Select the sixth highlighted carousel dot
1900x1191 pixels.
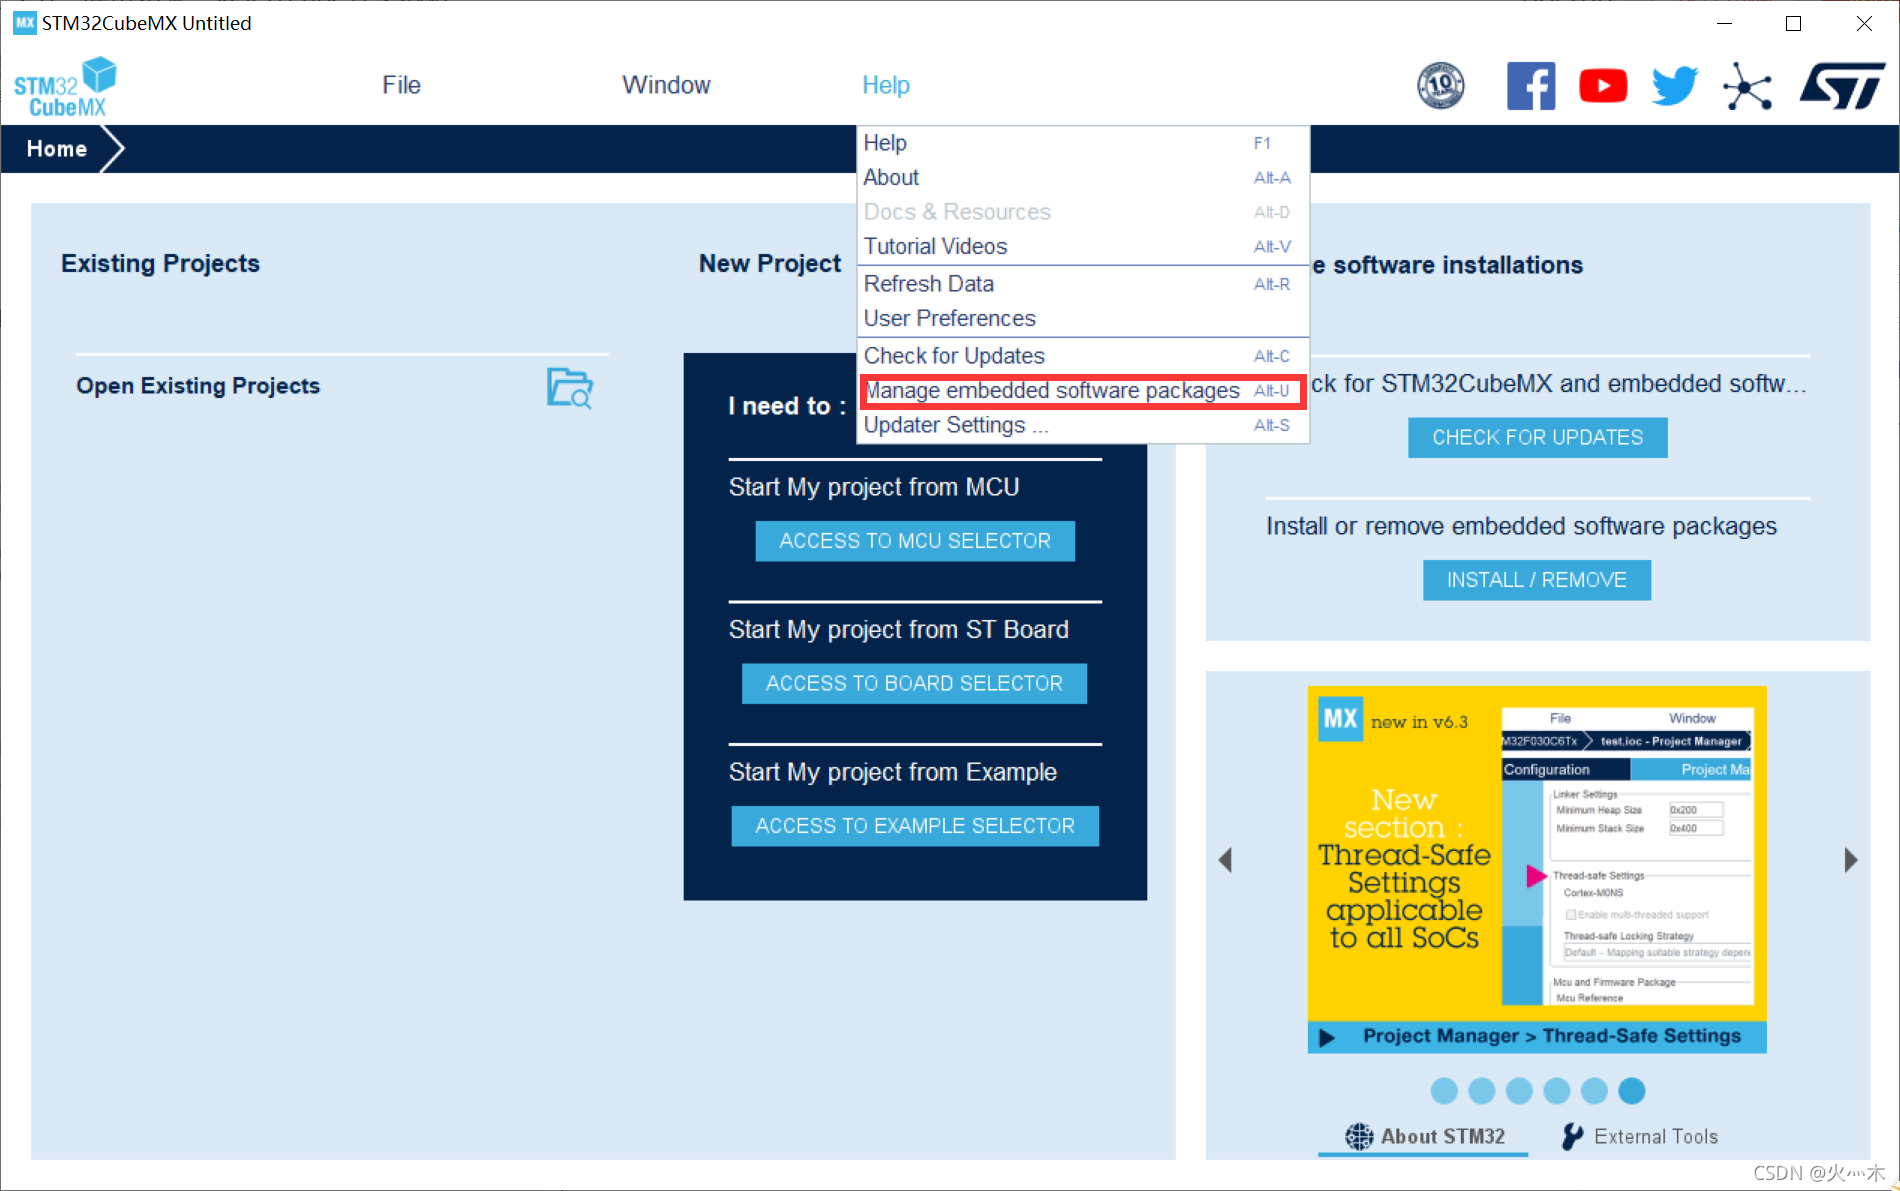[1632, 1091]
